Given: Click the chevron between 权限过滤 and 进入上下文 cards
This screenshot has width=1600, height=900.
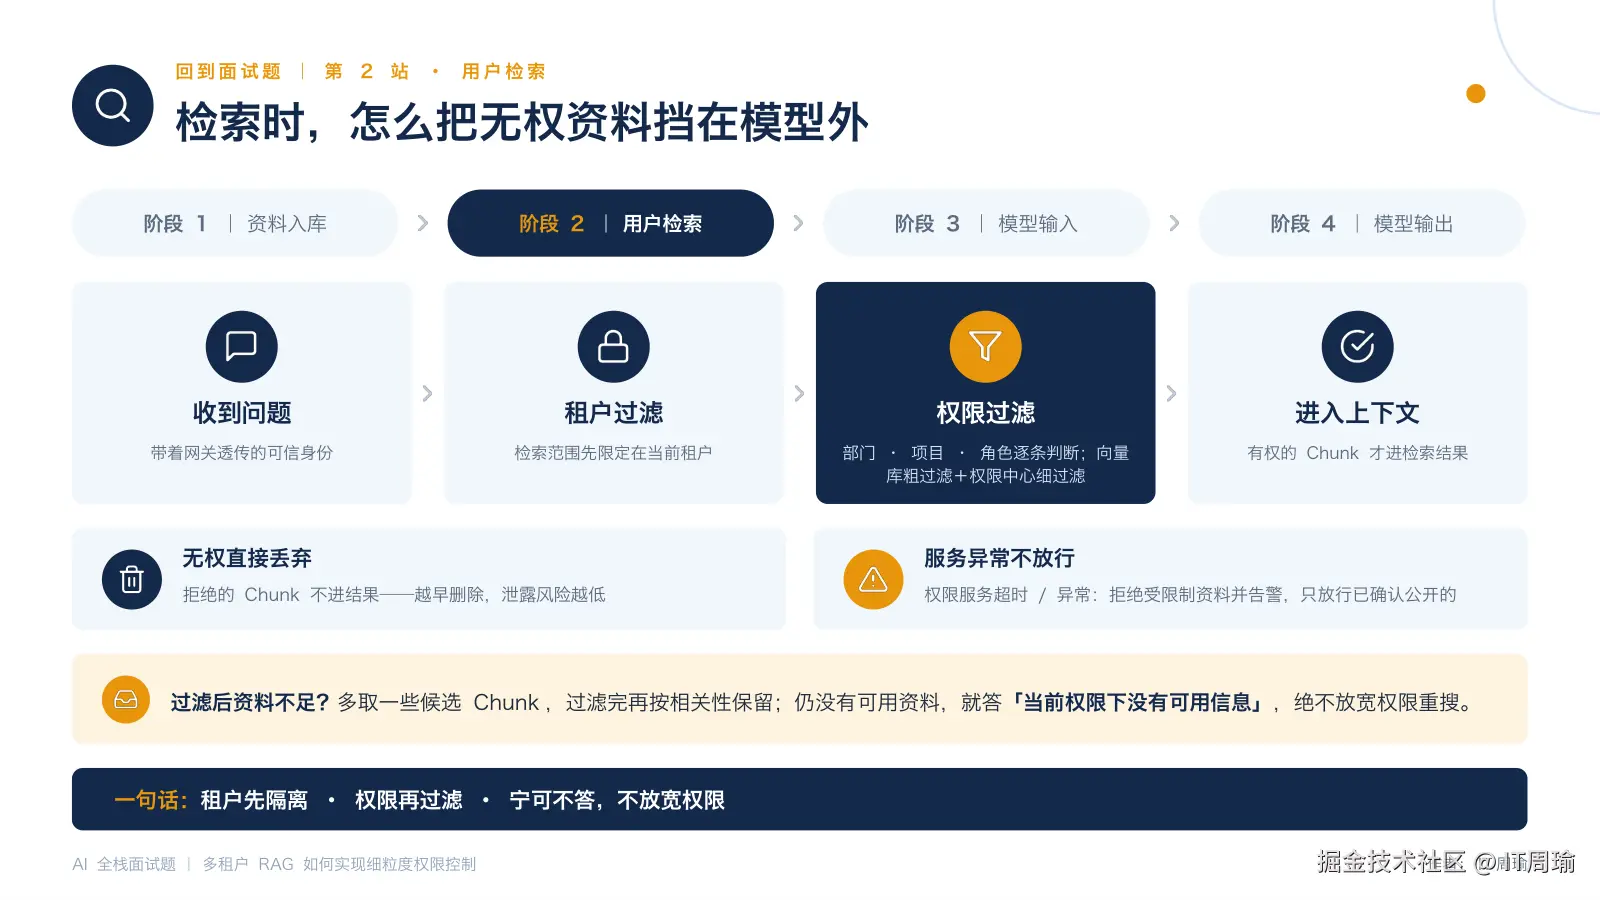Looking at the screenshot, I should pyautogui.click(x=1171, y=393).
